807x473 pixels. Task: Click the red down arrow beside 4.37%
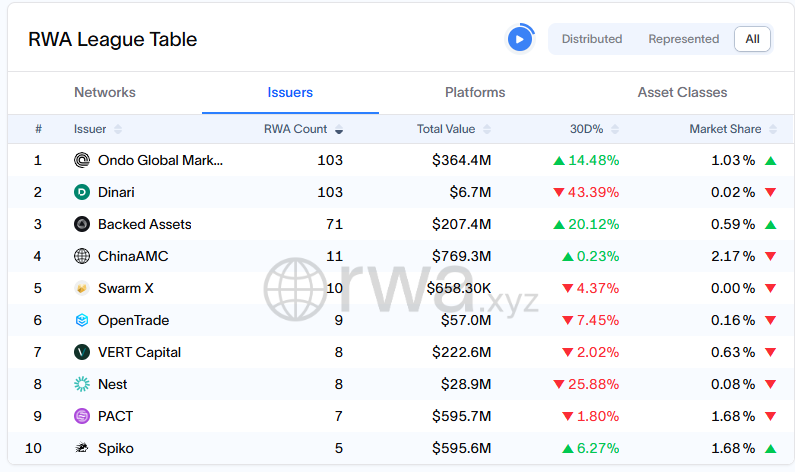[x=568, y=288]
